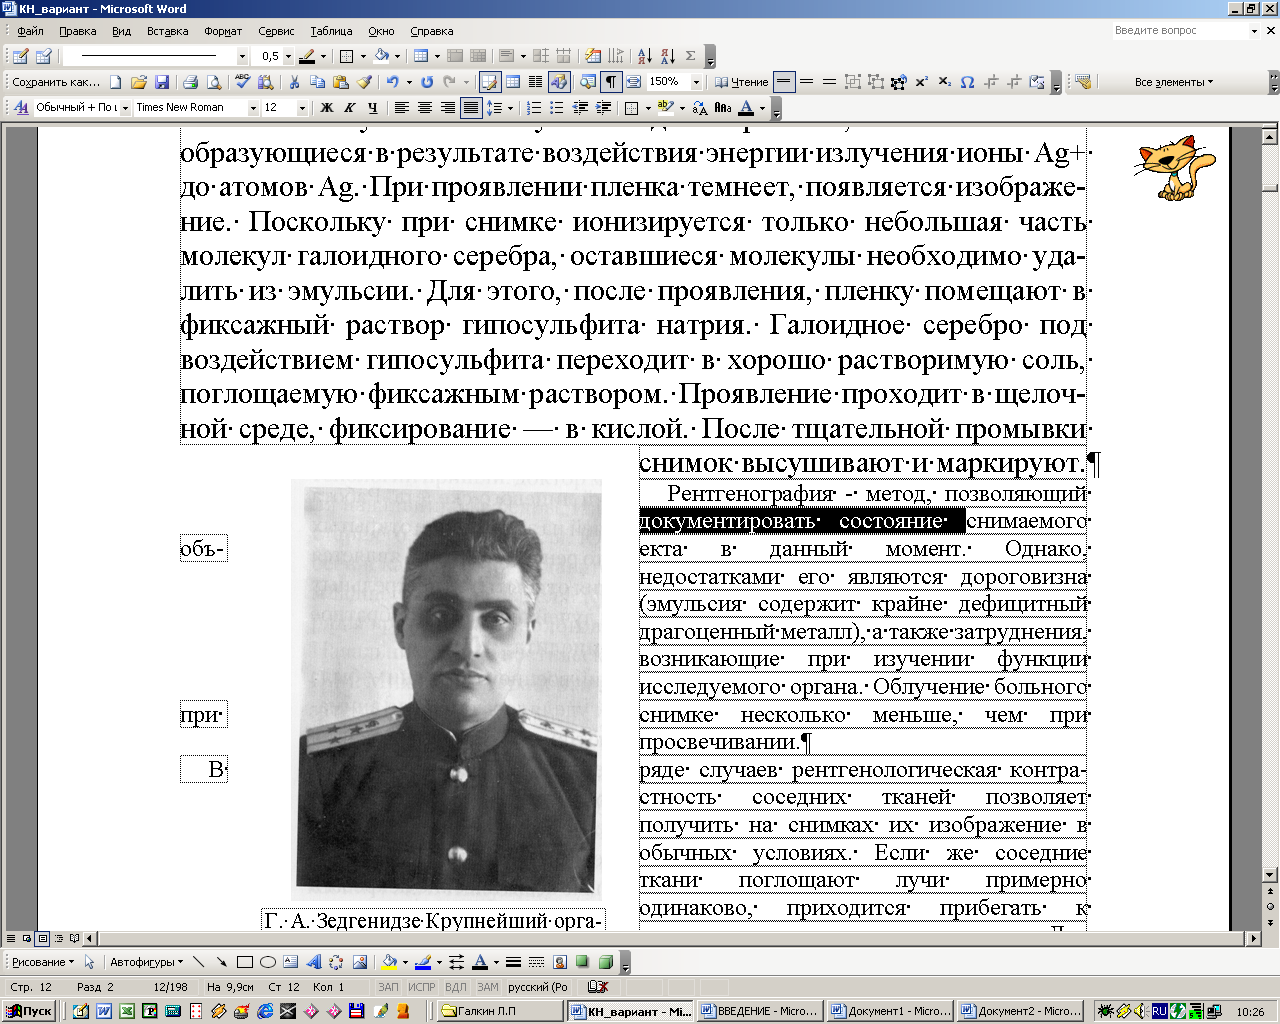Toggle ВДЛ extend selection in status bar

pyautogui.click(x=455, y=987)
